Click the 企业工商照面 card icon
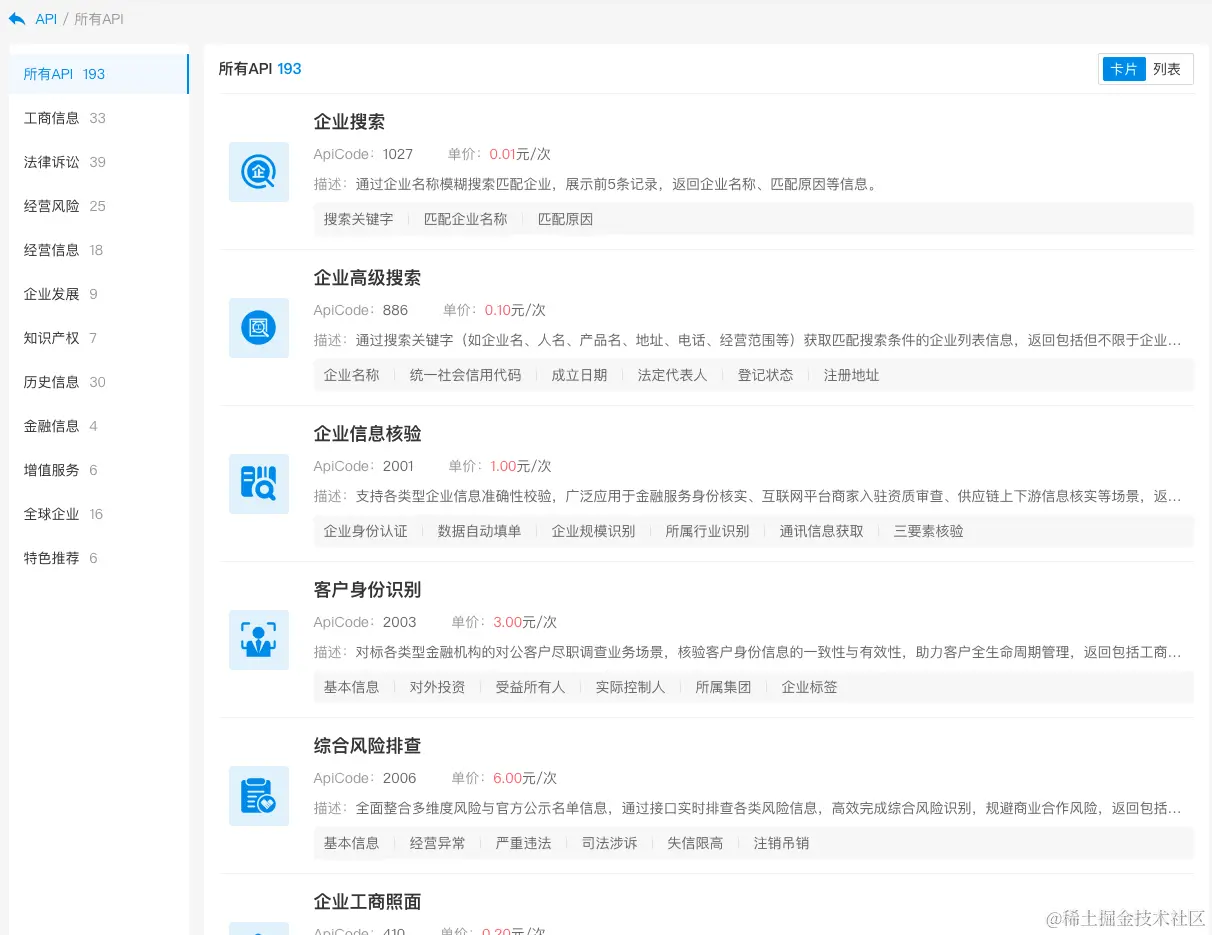Viewport: 1212px width, 935px height. (x=259, y=928)
